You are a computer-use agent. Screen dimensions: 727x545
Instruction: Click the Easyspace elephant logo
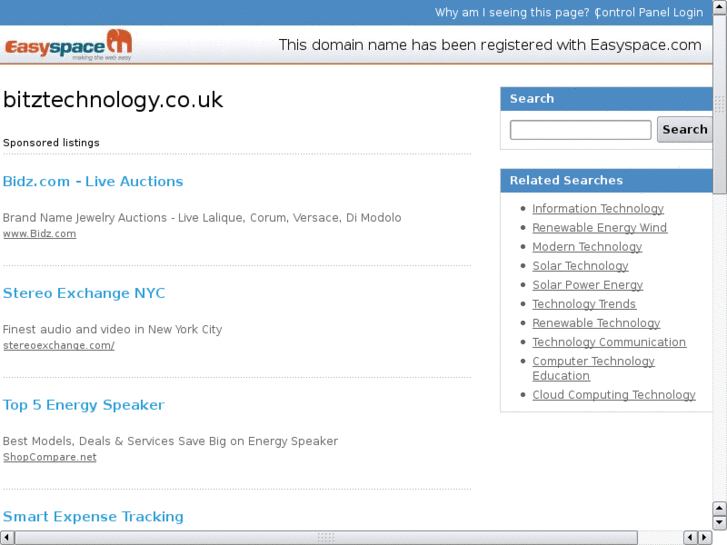pos(69,45)
